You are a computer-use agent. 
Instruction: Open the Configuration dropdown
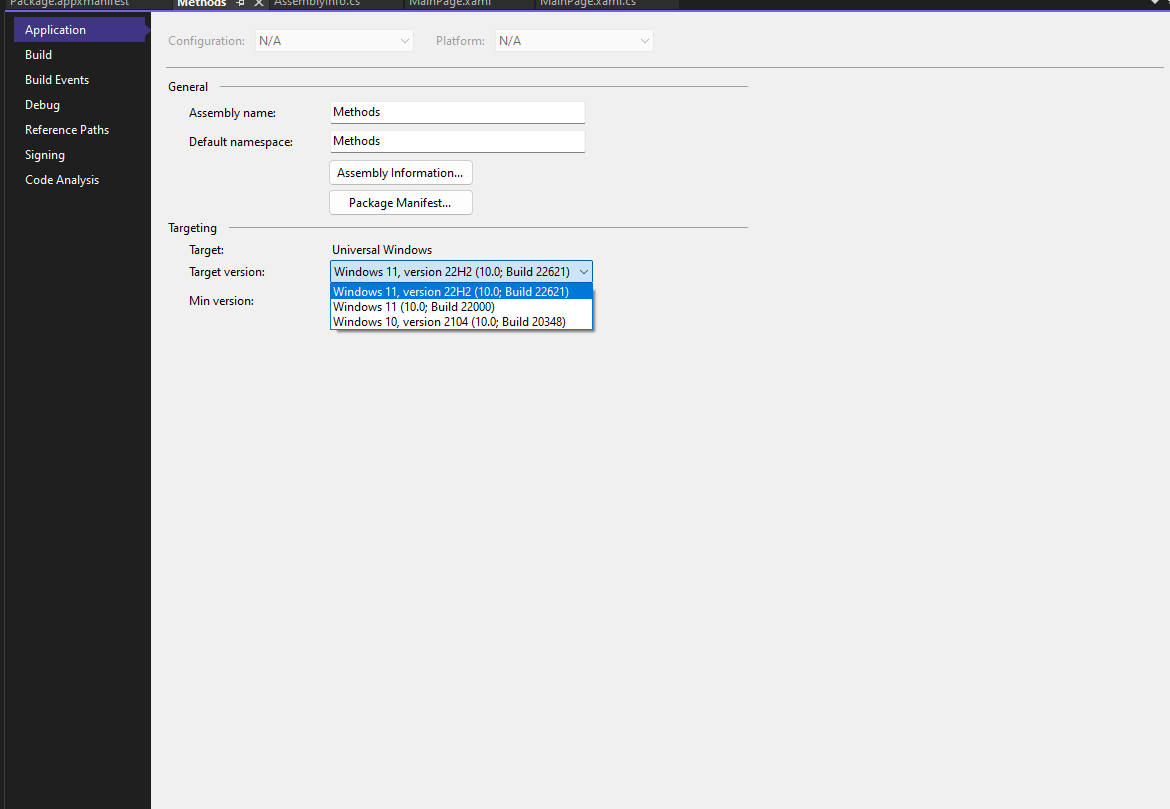click(x=334, y=41)
